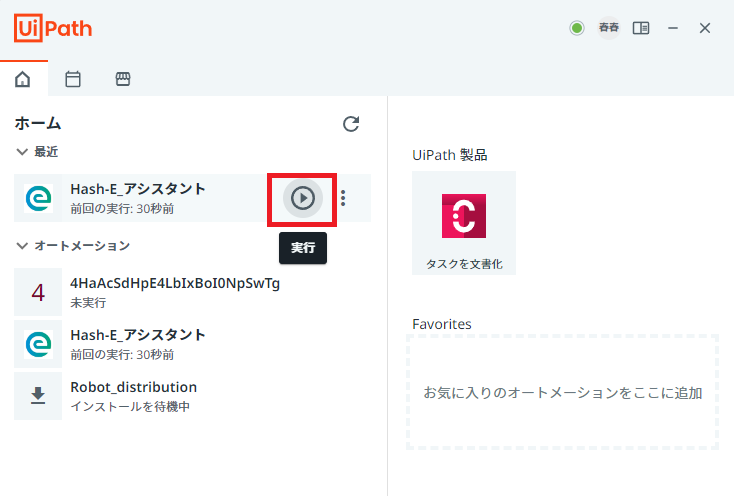This screenshot has height=496, width=734.
Task: Select the 4HaAcSdHpE4LbIxBoI0NpSwTg automation
Action: click(192, 292)
